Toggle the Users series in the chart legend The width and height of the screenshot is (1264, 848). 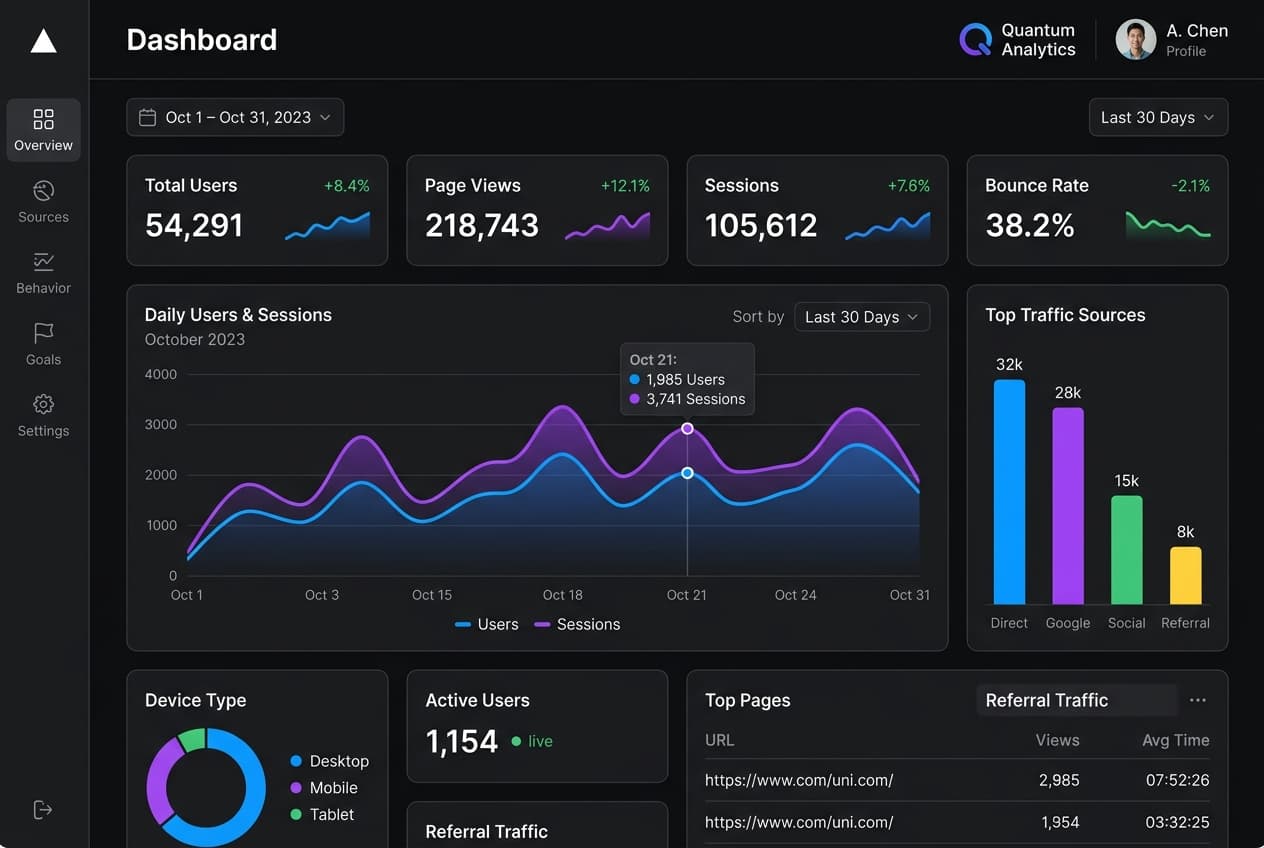click(487, 624)
